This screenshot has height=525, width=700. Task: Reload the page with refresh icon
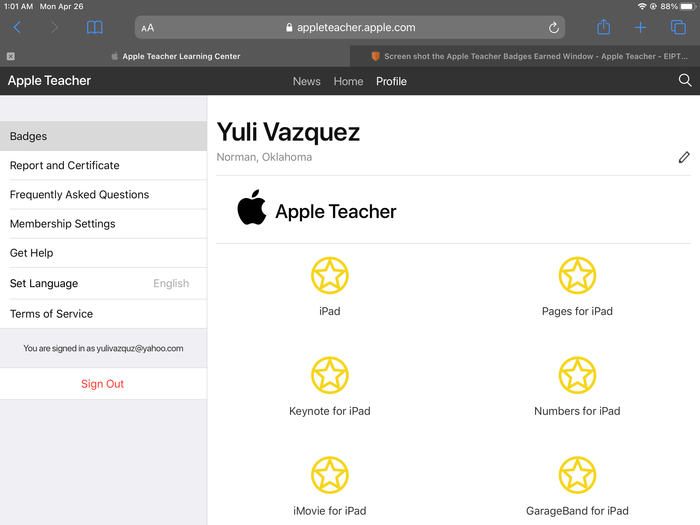coord(554,28)
